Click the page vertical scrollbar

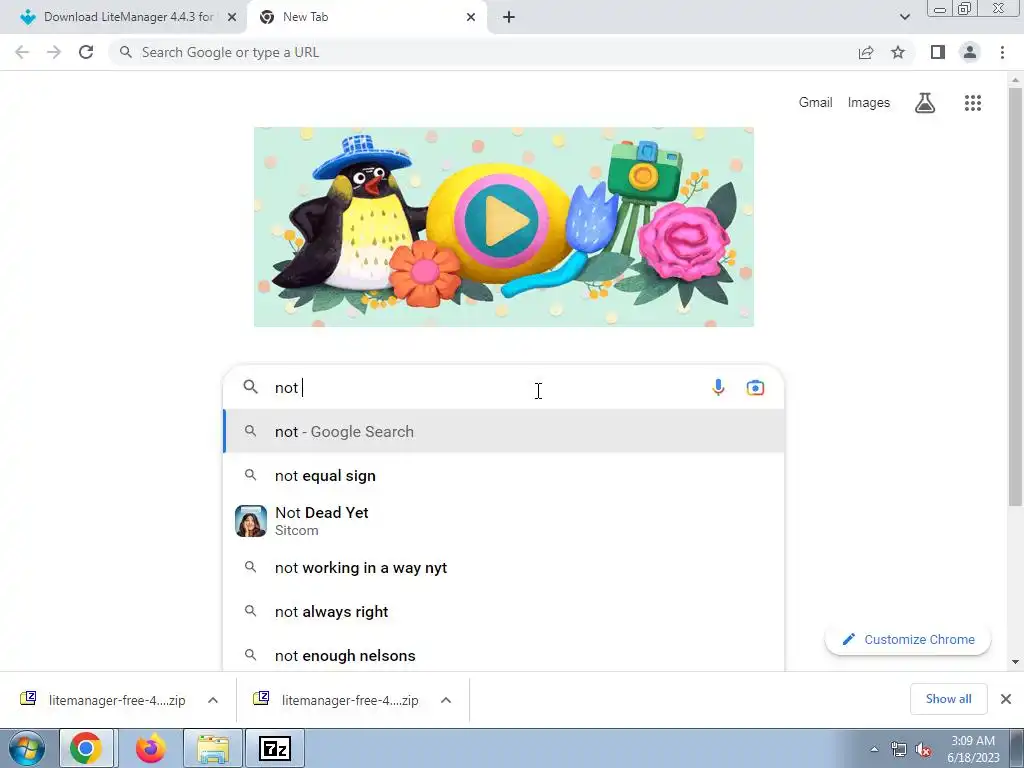(x=1015, y=297)
